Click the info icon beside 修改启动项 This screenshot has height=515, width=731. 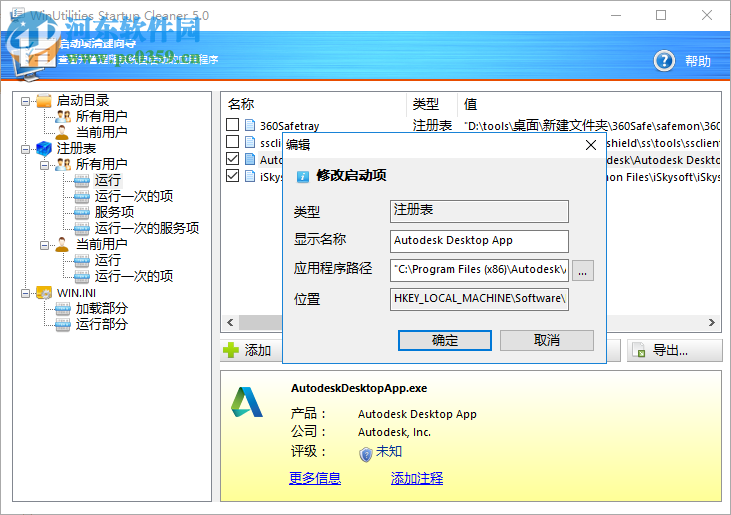click(303, 176)
